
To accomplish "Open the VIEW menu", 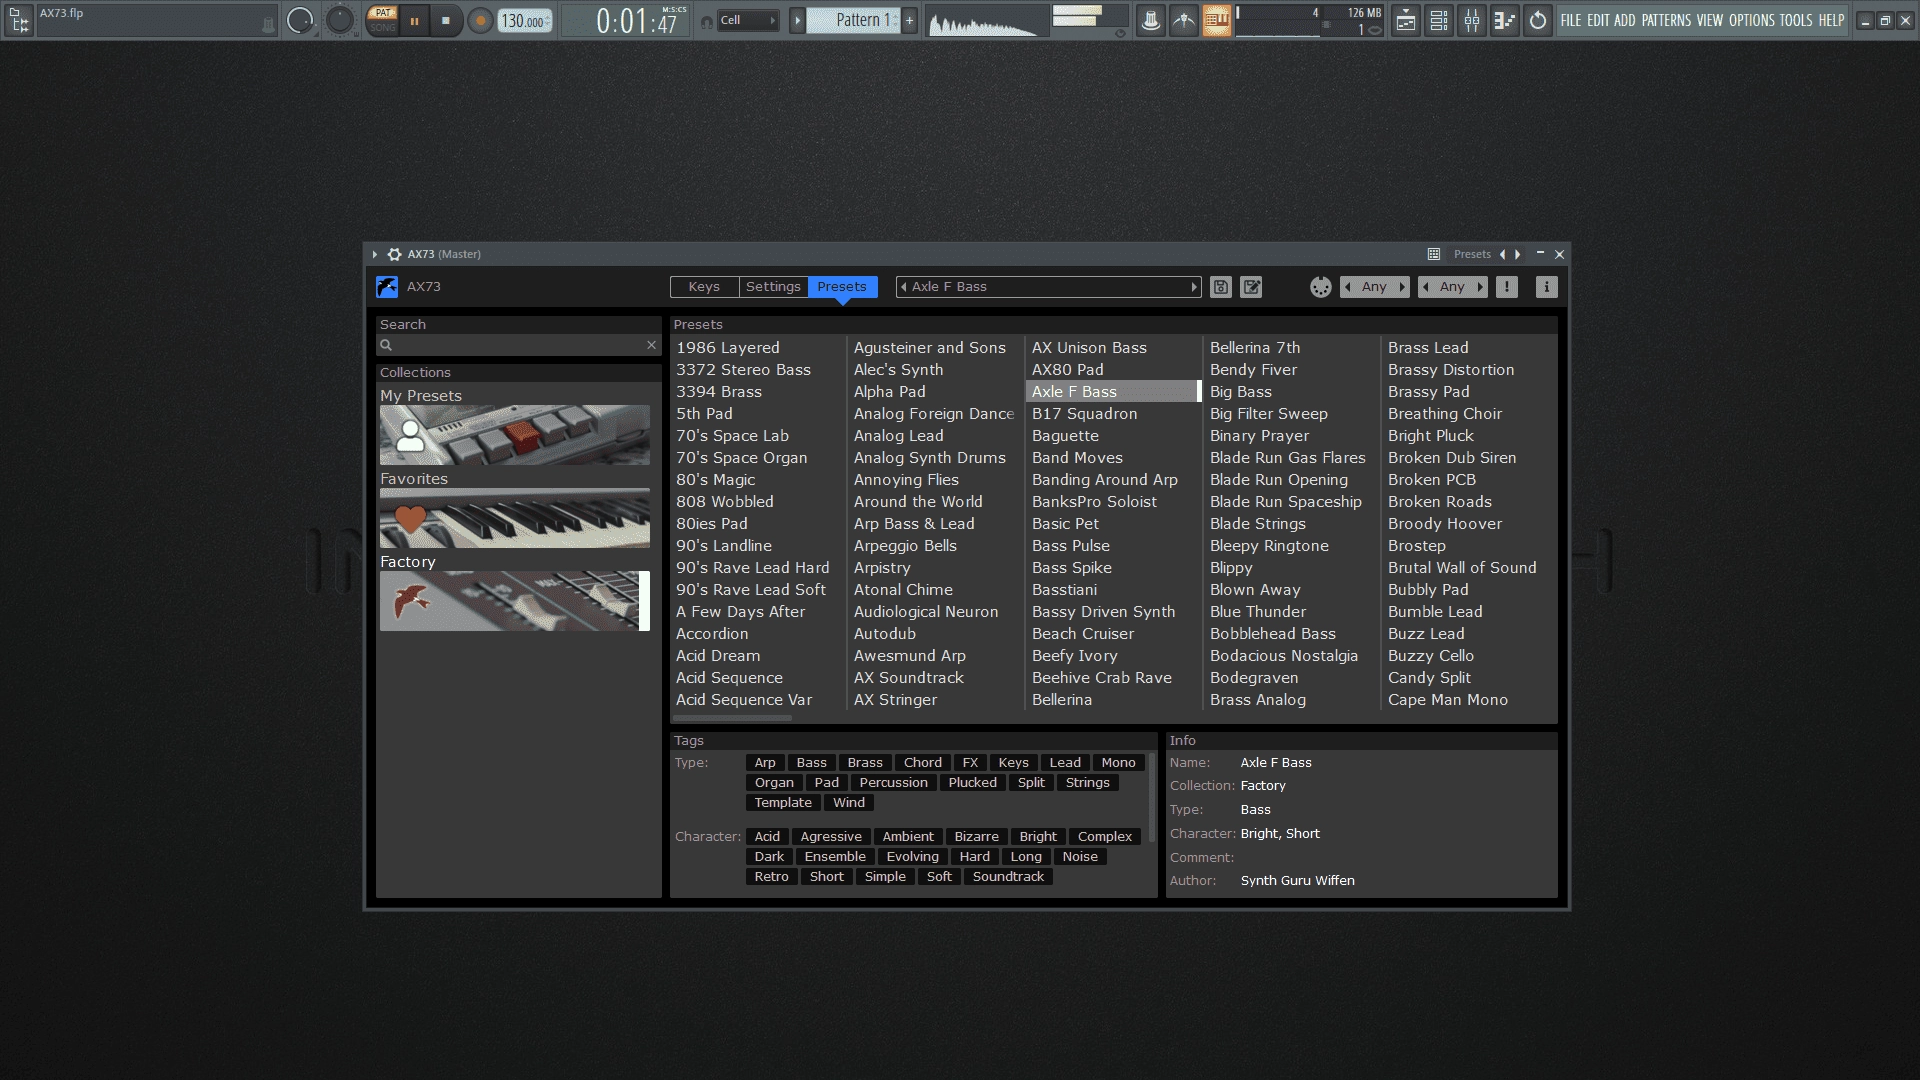I will [1710, 20].
